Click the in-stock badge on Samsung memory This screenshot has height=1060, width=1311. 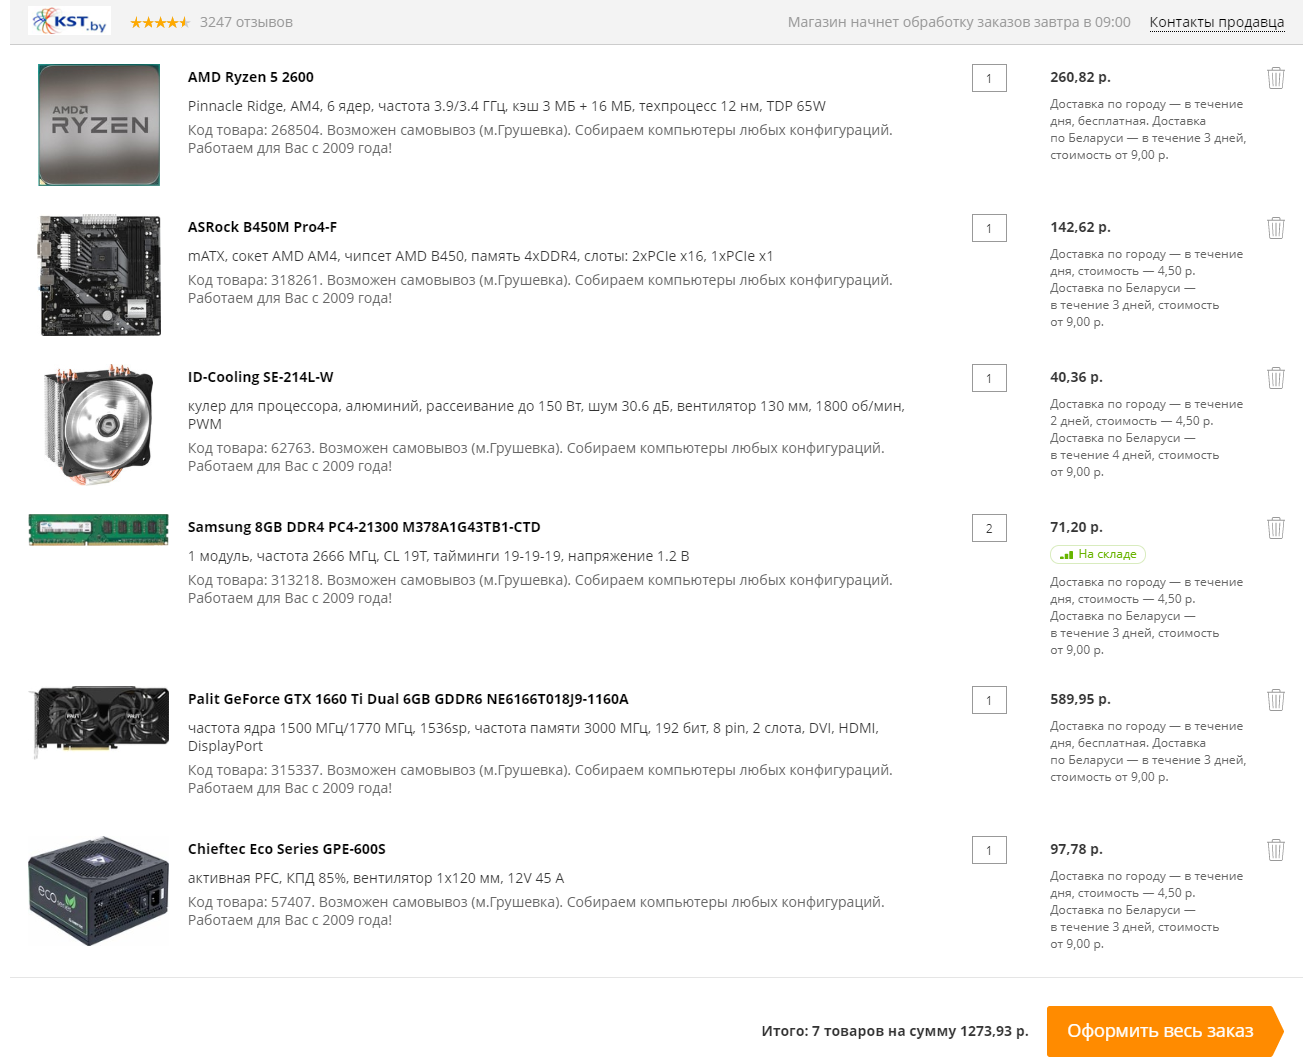click(1097, 554)
